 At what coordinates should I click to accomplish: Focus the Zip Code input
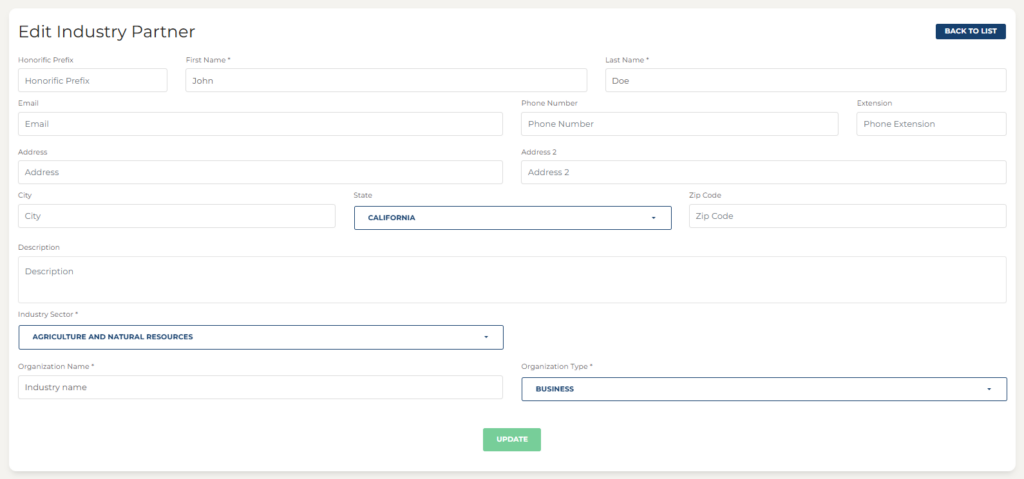[848, 216]
